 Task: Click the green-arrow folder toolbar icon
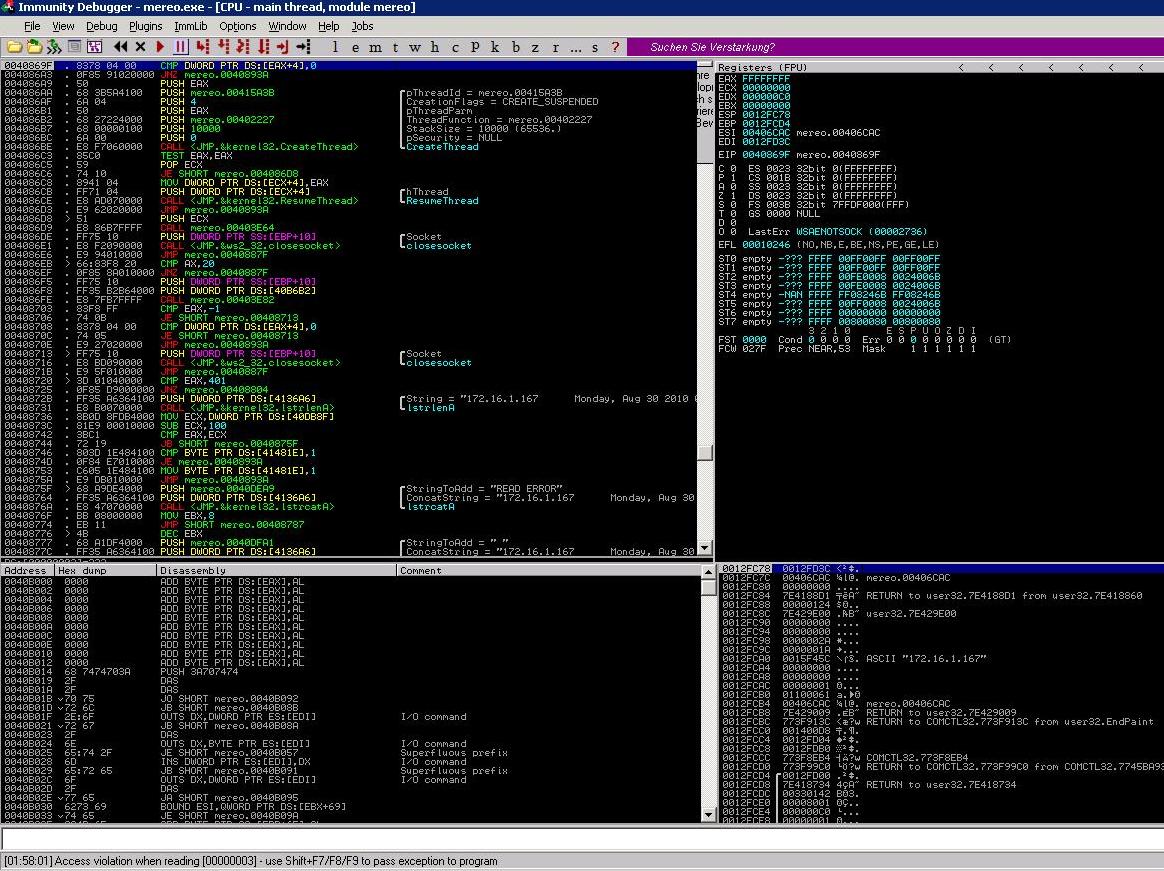tap(34, 47)
